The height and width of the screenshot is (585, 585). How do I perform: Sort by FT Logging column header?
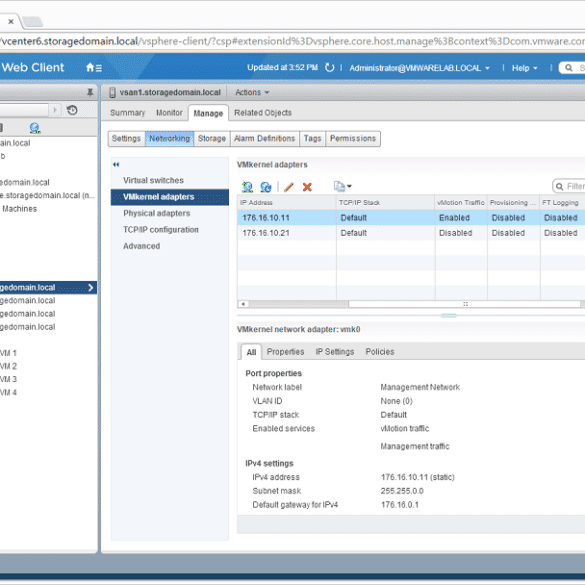[x=562, y=203]
